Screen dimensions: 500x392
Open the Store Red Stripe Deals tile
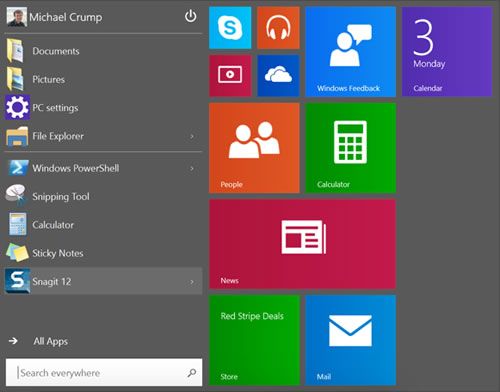point(254,340)
